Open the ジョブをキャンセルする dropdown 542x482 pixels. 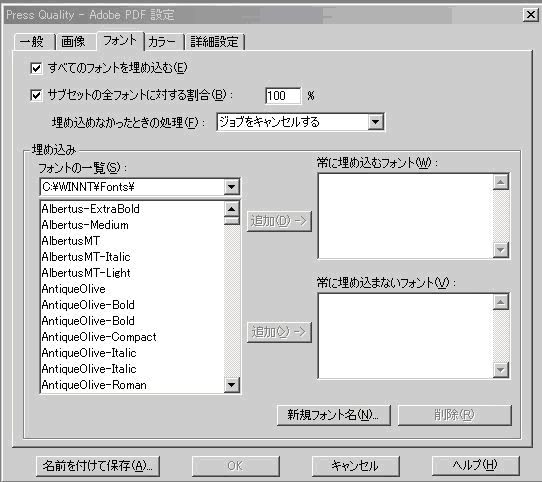[x=376, y=122]
